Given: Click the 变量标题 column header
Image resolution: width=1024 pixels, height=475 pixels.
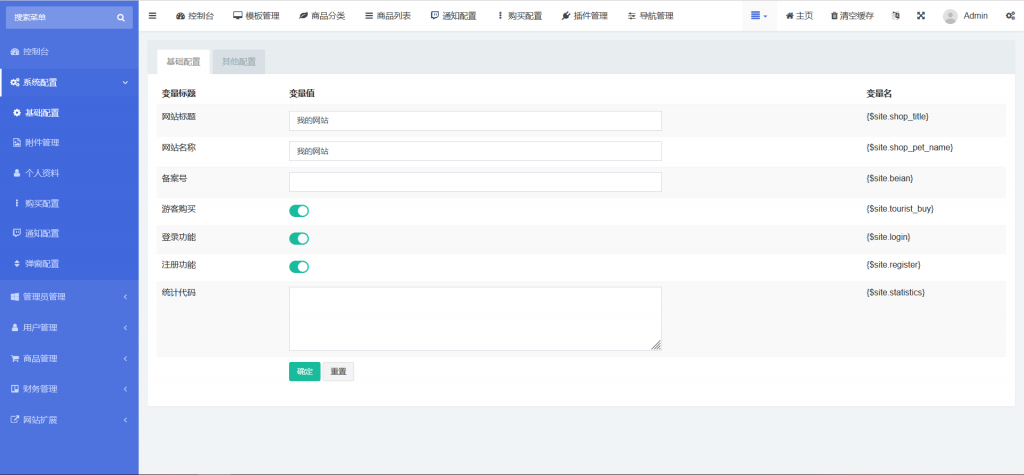Looking at the screenshot, I should pyautogui.click(x=178, y=93).
